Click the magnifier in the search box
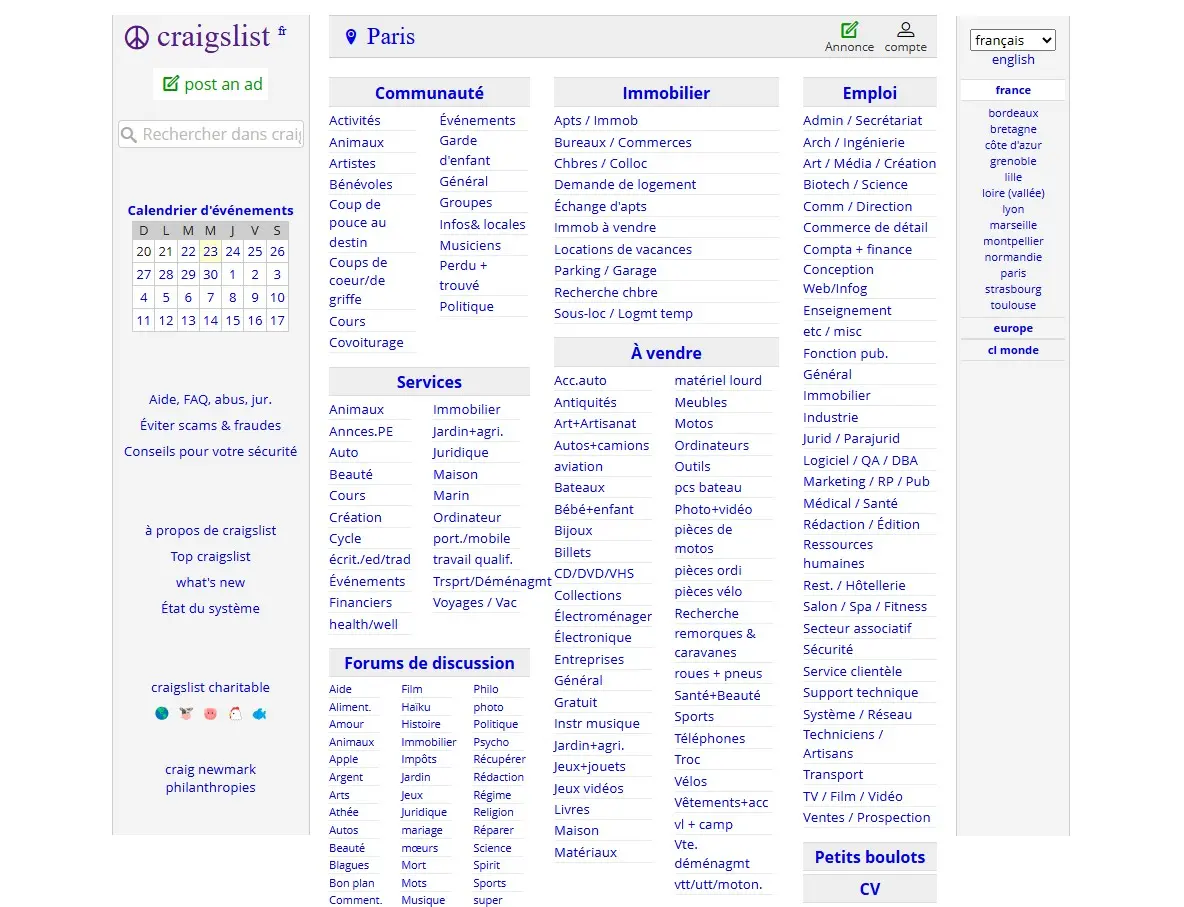 tap(131, 133)
